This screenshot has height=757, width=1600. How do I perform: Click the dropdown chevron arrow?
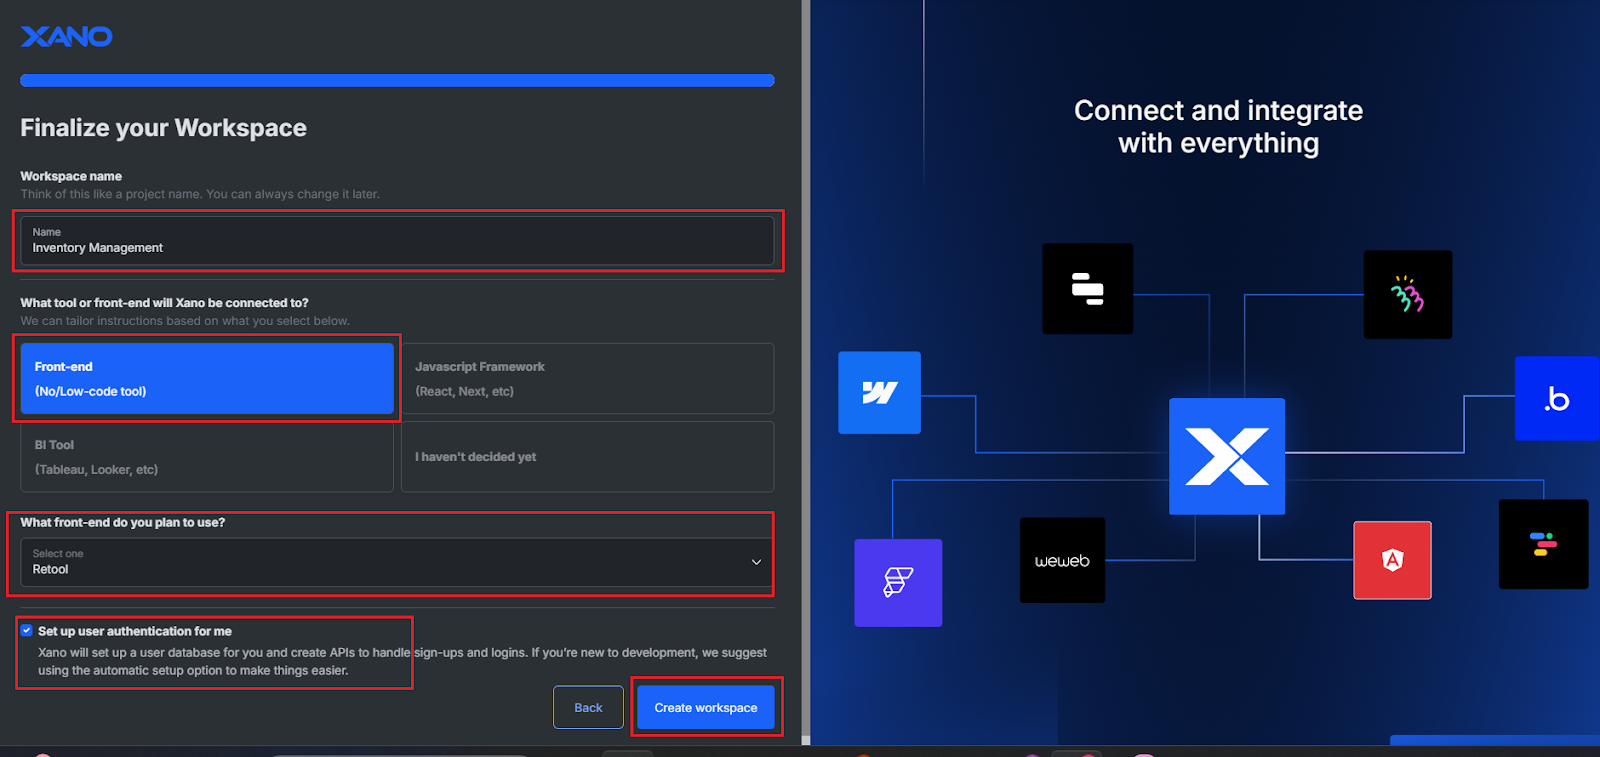click(x=756, y=562)
